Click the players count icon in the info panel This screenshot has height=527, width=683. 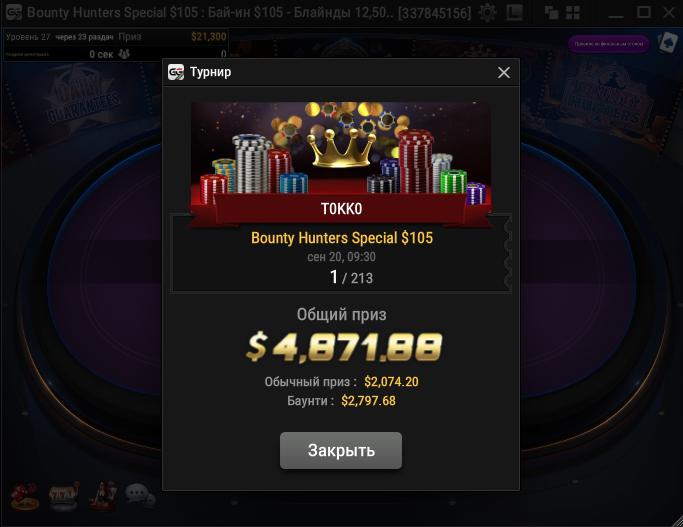(x=124, y=54)
